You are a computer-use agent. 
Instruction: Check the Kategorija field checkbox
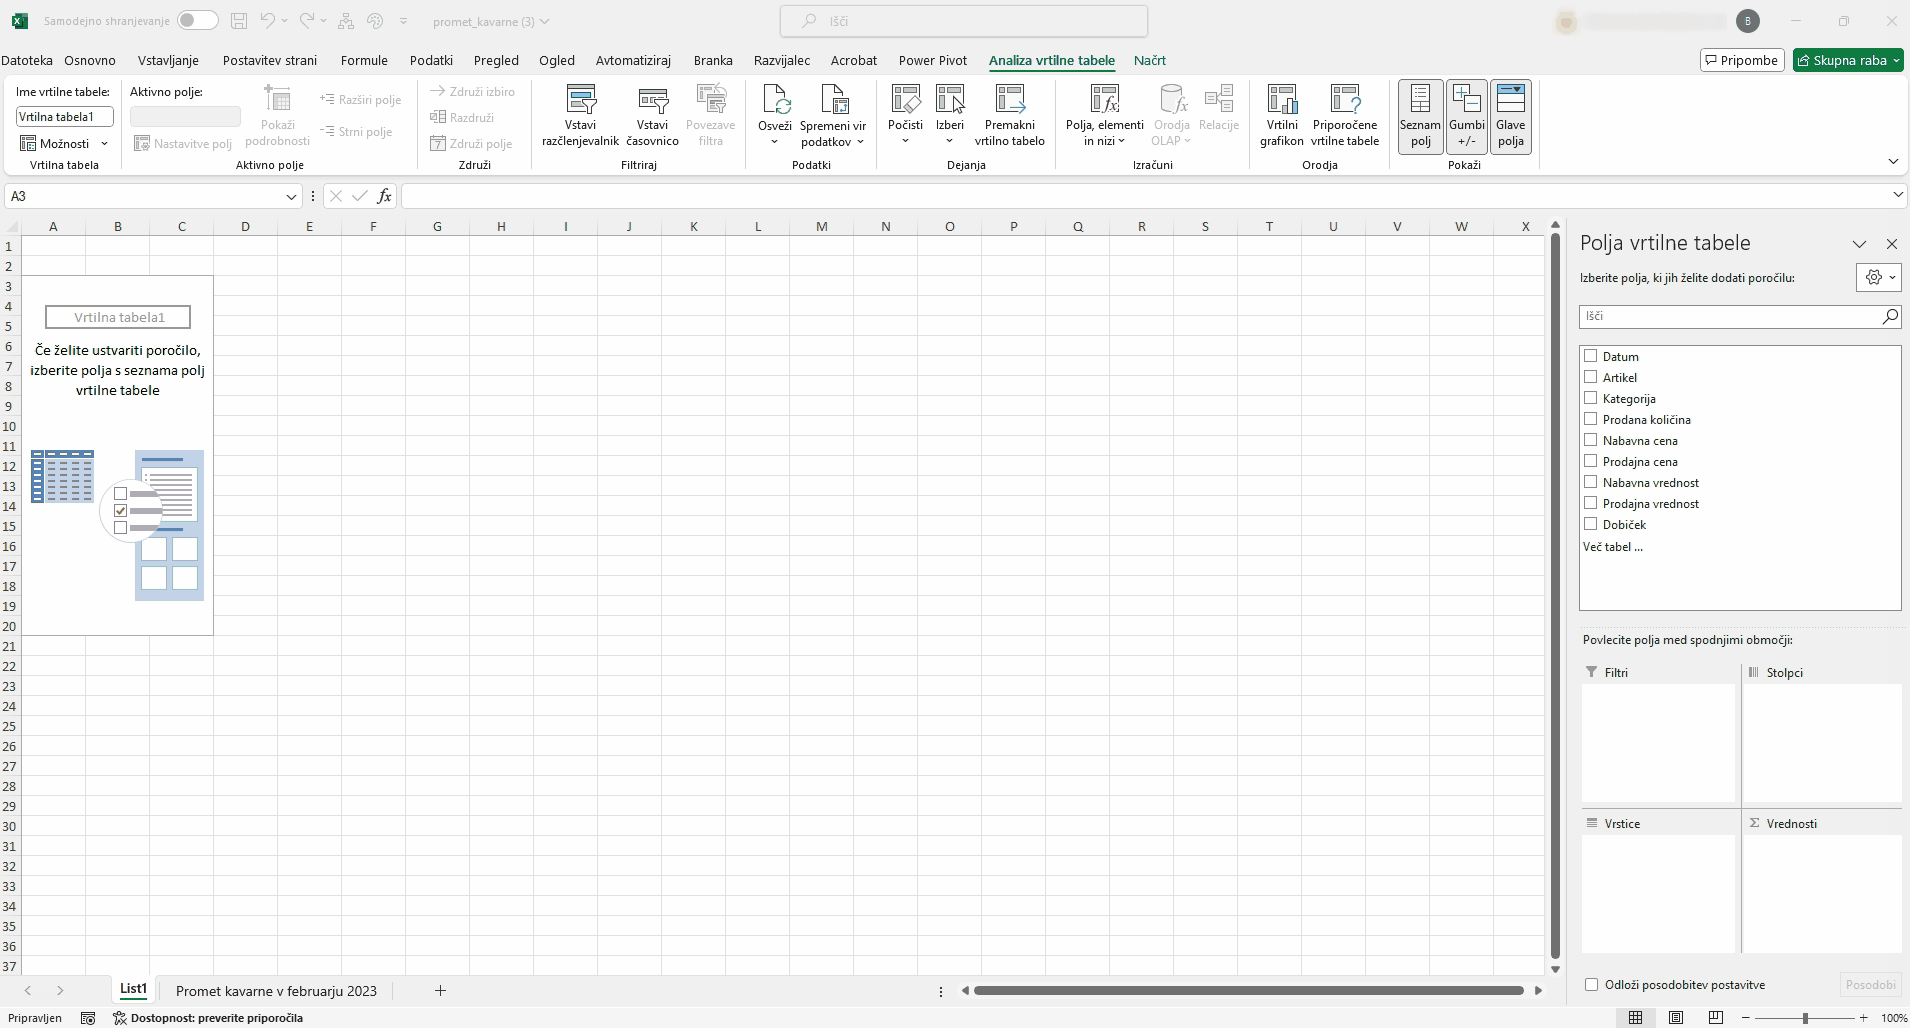coord(1591,398)
